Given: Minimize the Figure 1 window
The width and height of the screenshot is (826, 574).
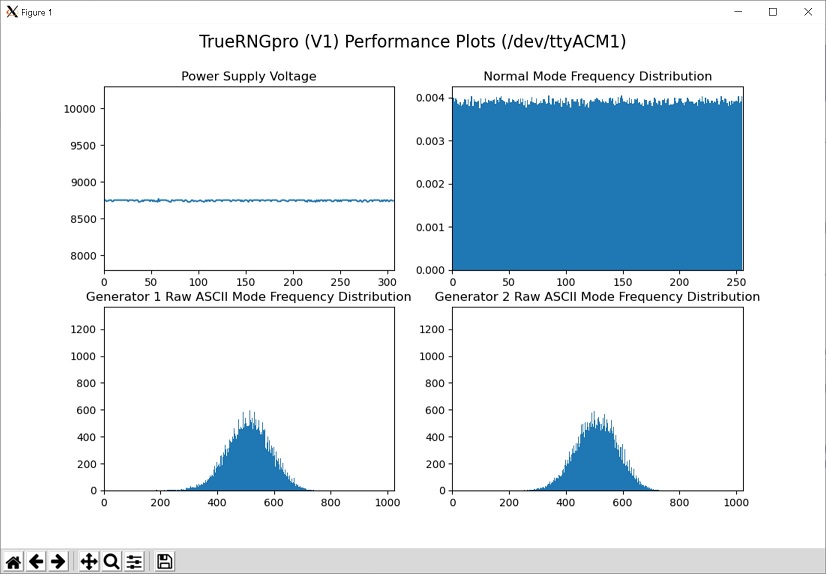Looking at the screenshot, I should tap(738, 12).
